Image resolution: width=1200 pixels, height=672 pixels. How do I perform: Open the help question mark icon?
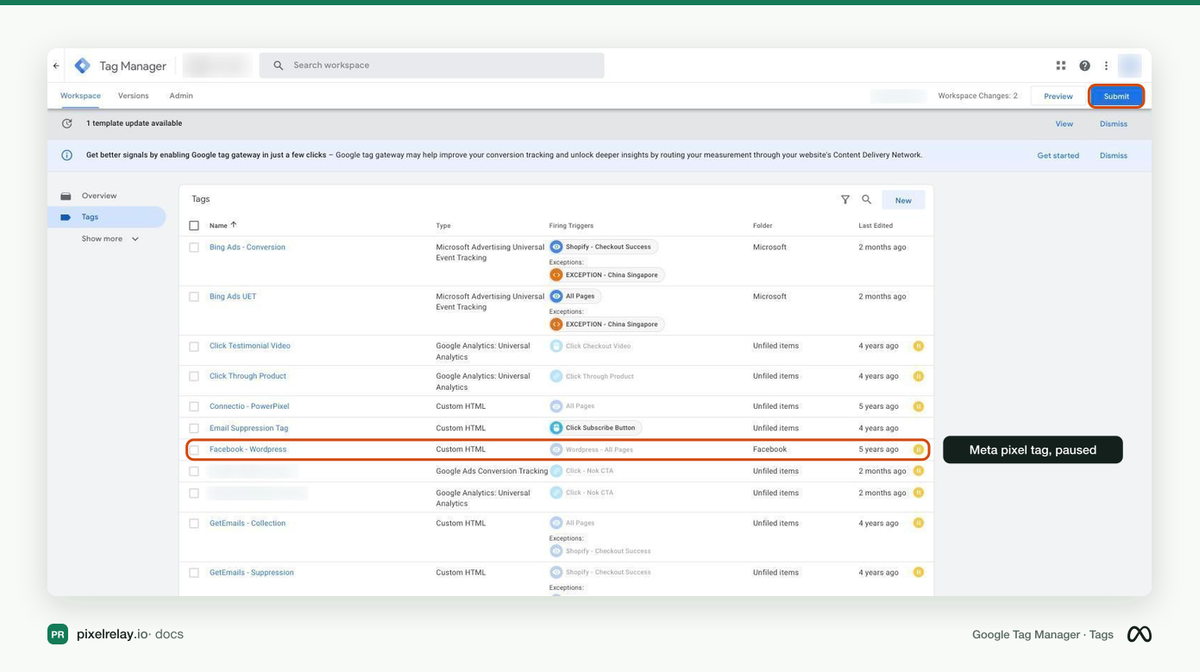[1085, 66]
